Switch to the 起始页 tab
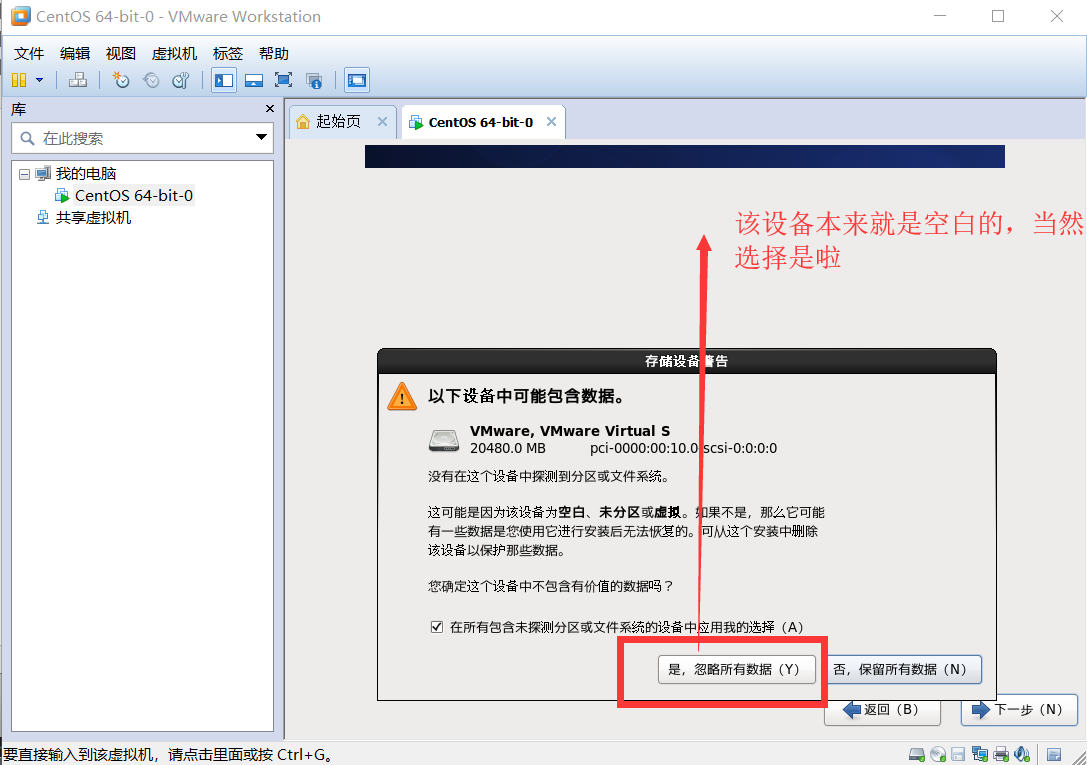This screenshot has width=1087, height=765. (x=338, y=121)
